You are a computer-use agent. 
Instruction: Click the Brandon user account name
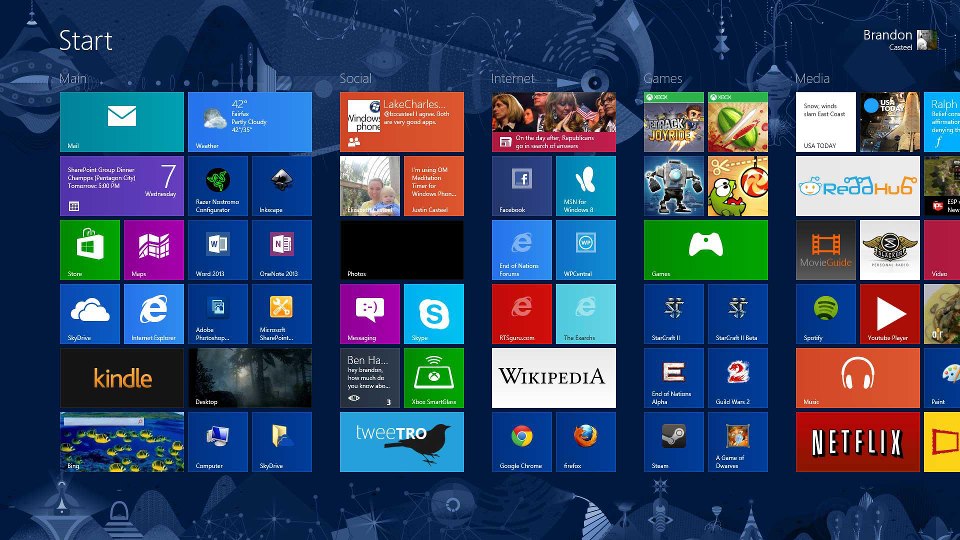pyautogui.click(x=887, y=35)
